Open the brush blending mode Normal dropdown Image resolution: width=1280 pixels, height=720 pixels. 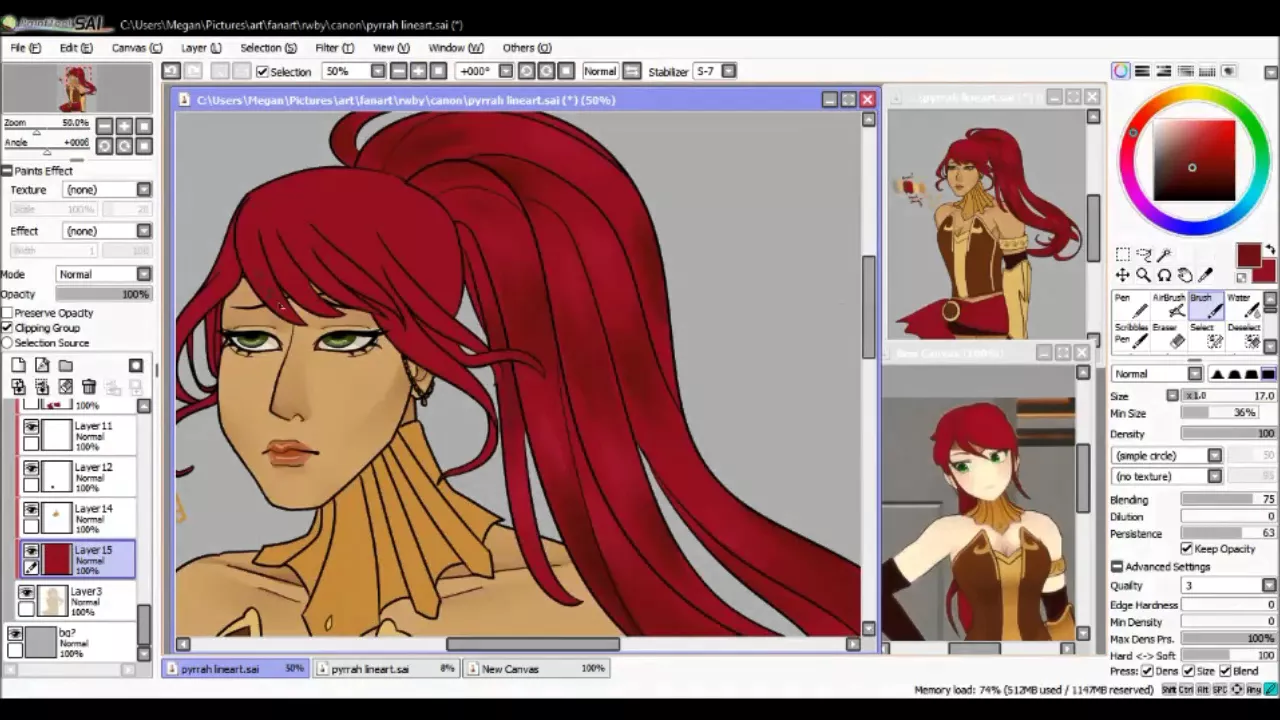[x=1195, y=374]
